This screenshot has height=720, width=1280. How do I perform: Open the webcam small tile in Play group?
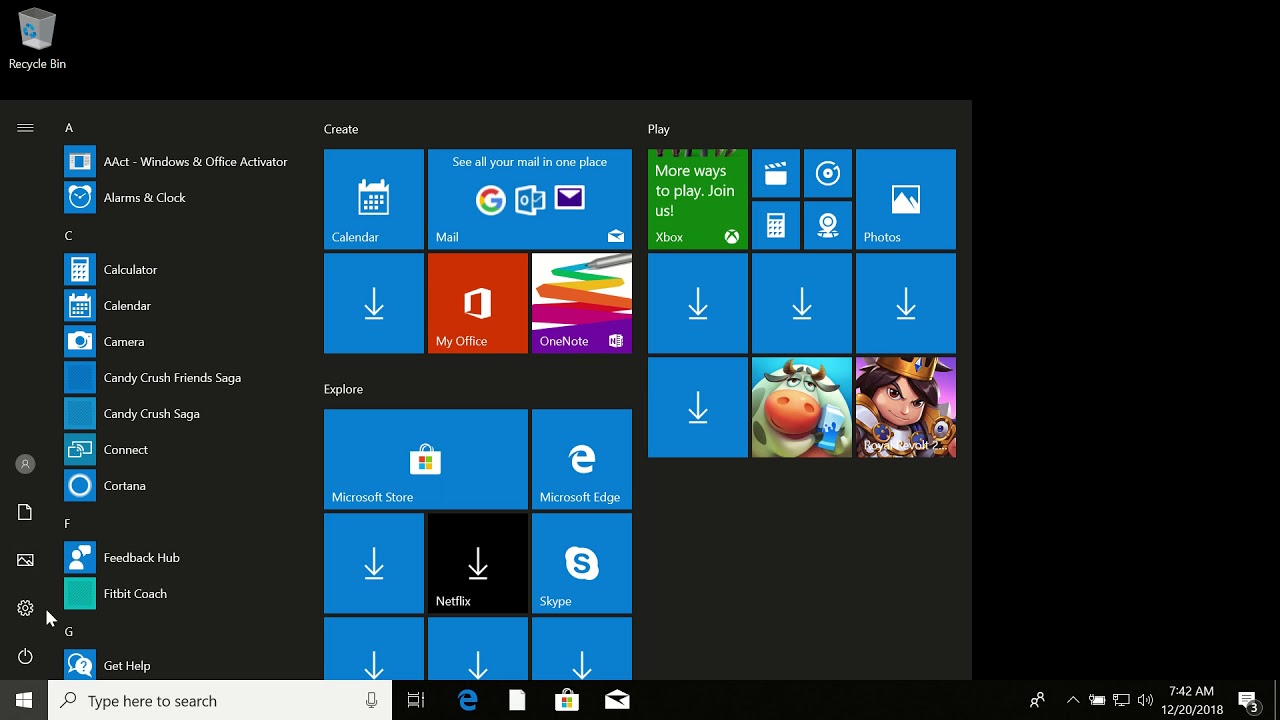pyautogui.click(x=828, y=225)
